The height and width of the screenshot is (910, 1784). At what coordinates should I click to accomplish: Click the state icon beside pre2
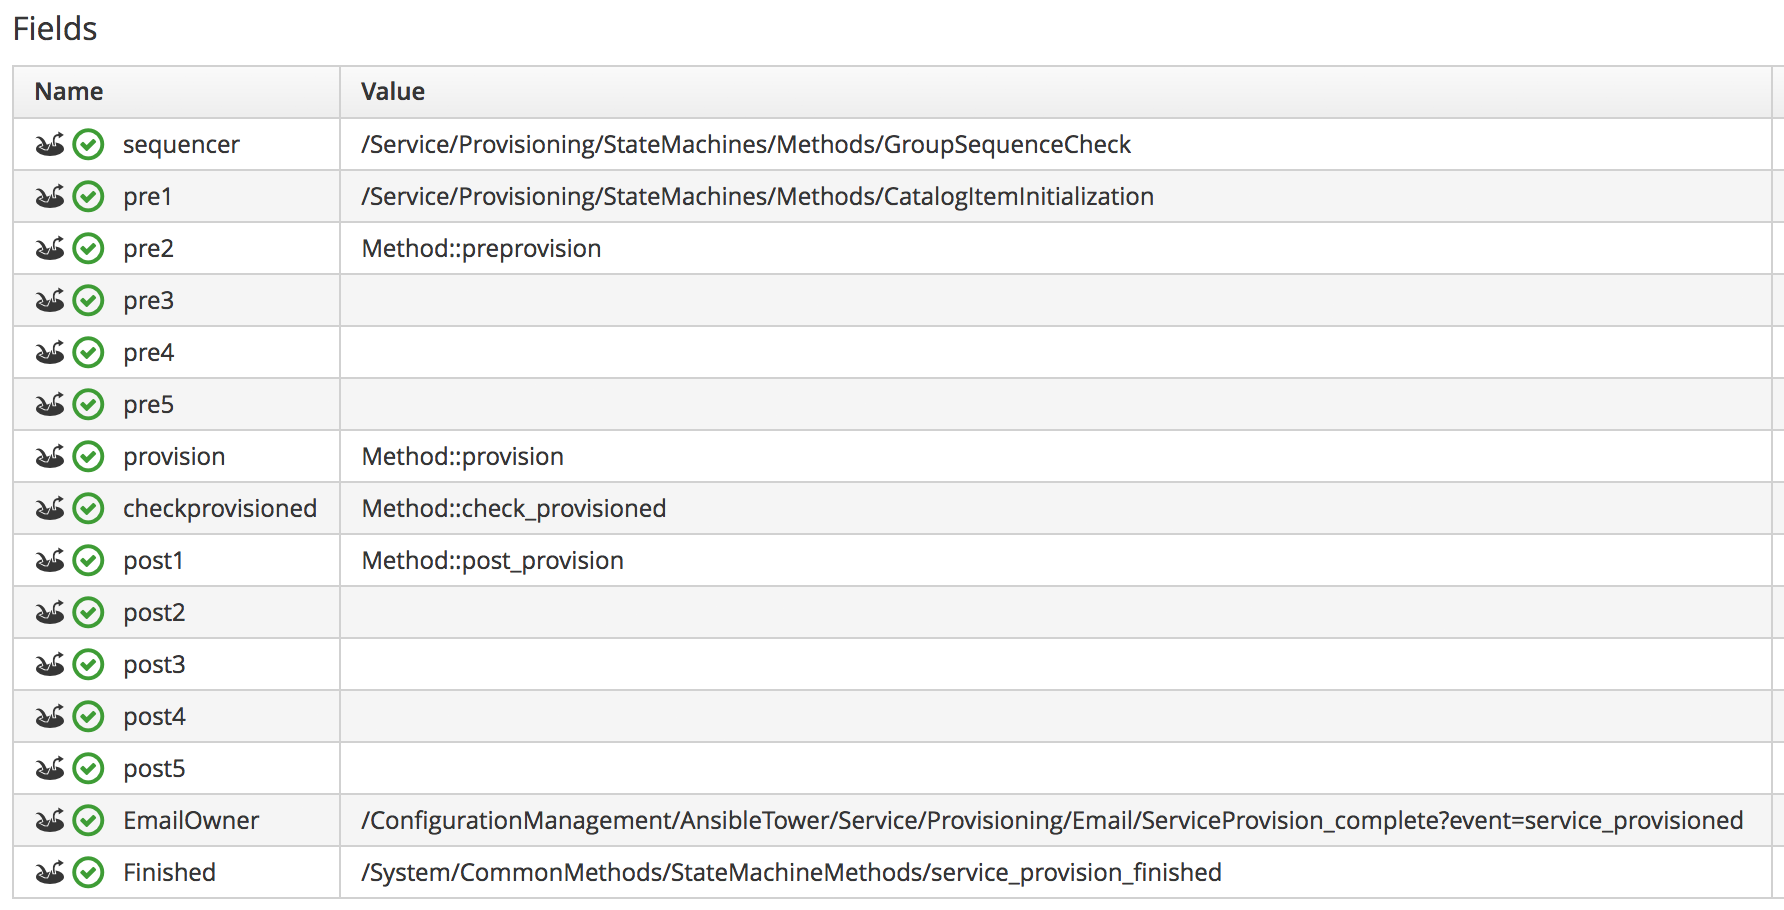(x=50, y=249)
